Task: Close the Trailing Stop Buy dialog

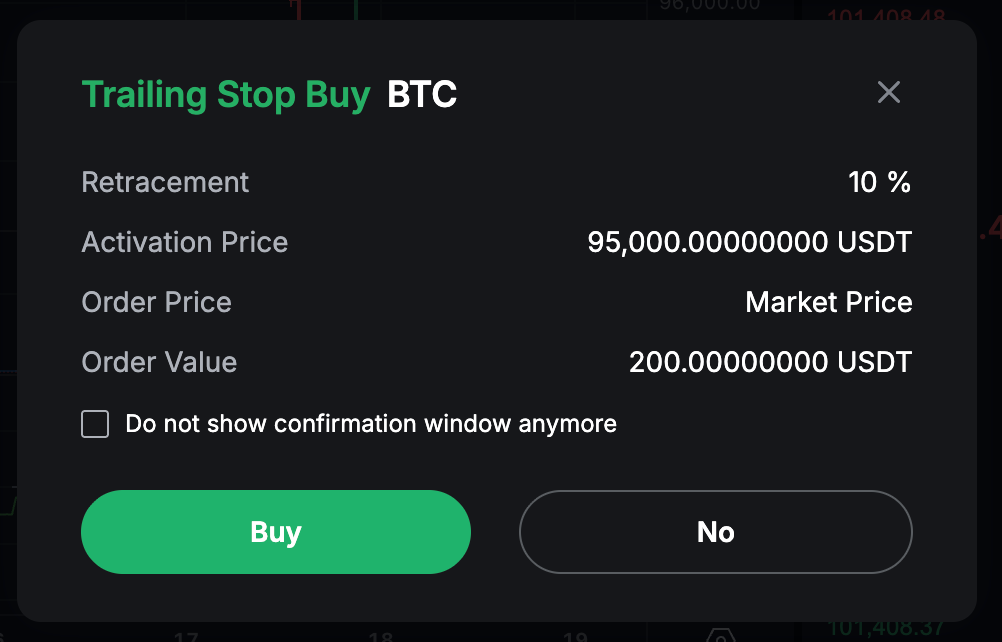Action: pos(888,93)
